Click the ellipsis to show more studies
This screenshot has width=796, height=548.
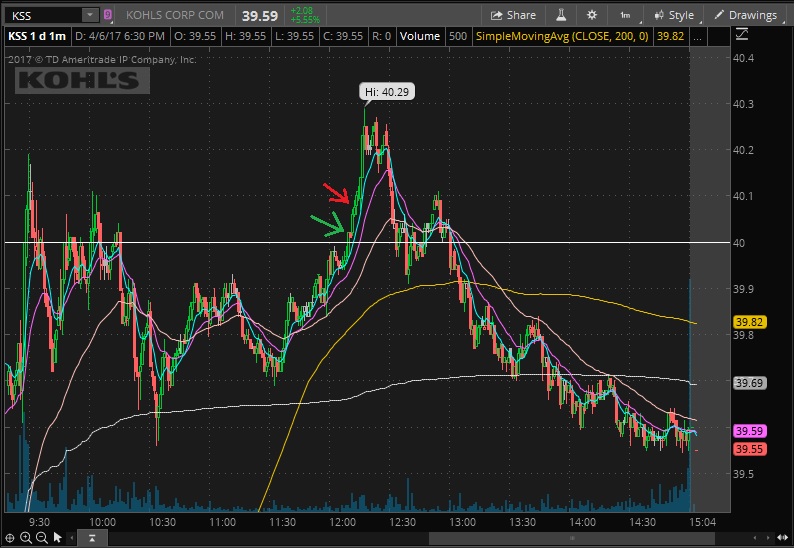tap(698, 37)
